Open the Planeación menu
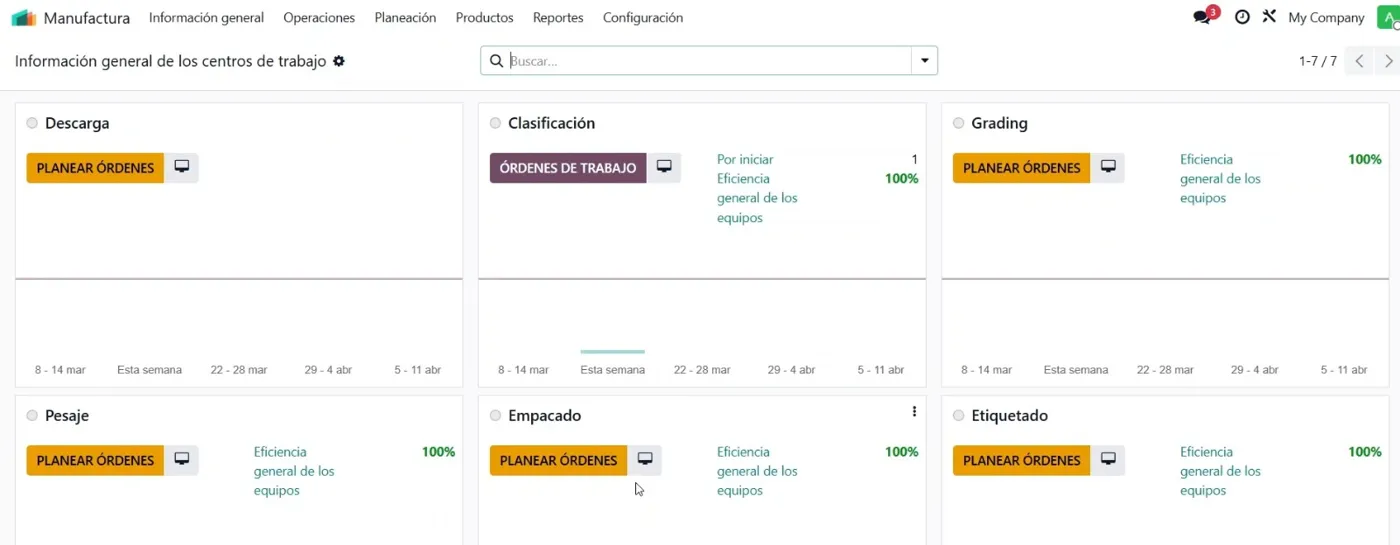 pyautogui.click(x=405, y=18)
